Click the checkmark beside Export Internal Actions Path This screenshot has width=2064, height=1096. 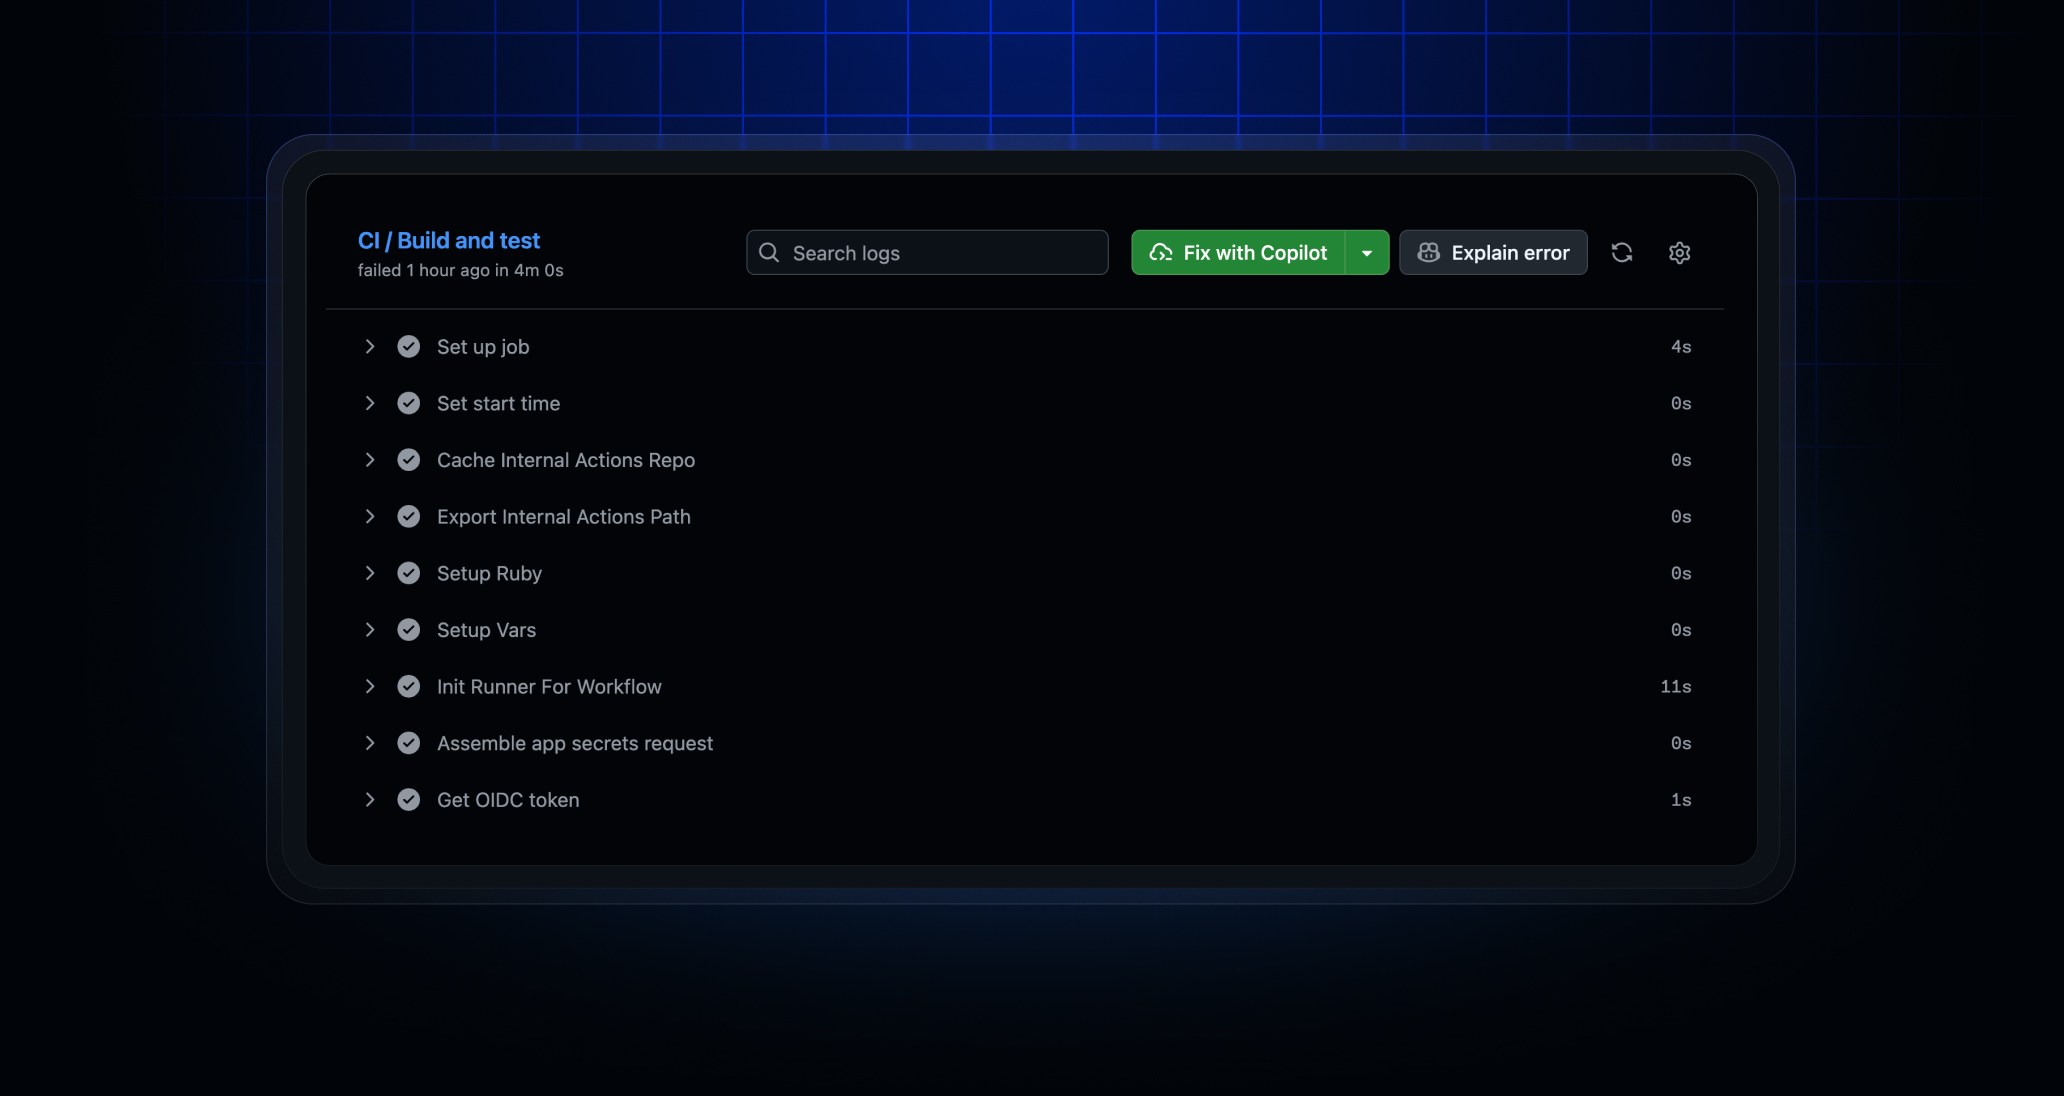409,517
